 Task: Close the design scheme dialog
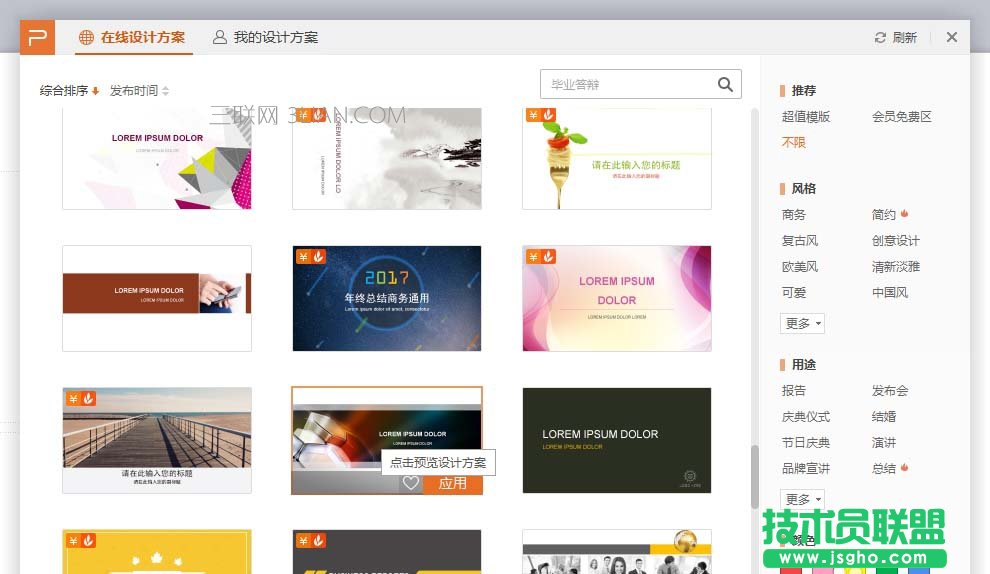951,37
